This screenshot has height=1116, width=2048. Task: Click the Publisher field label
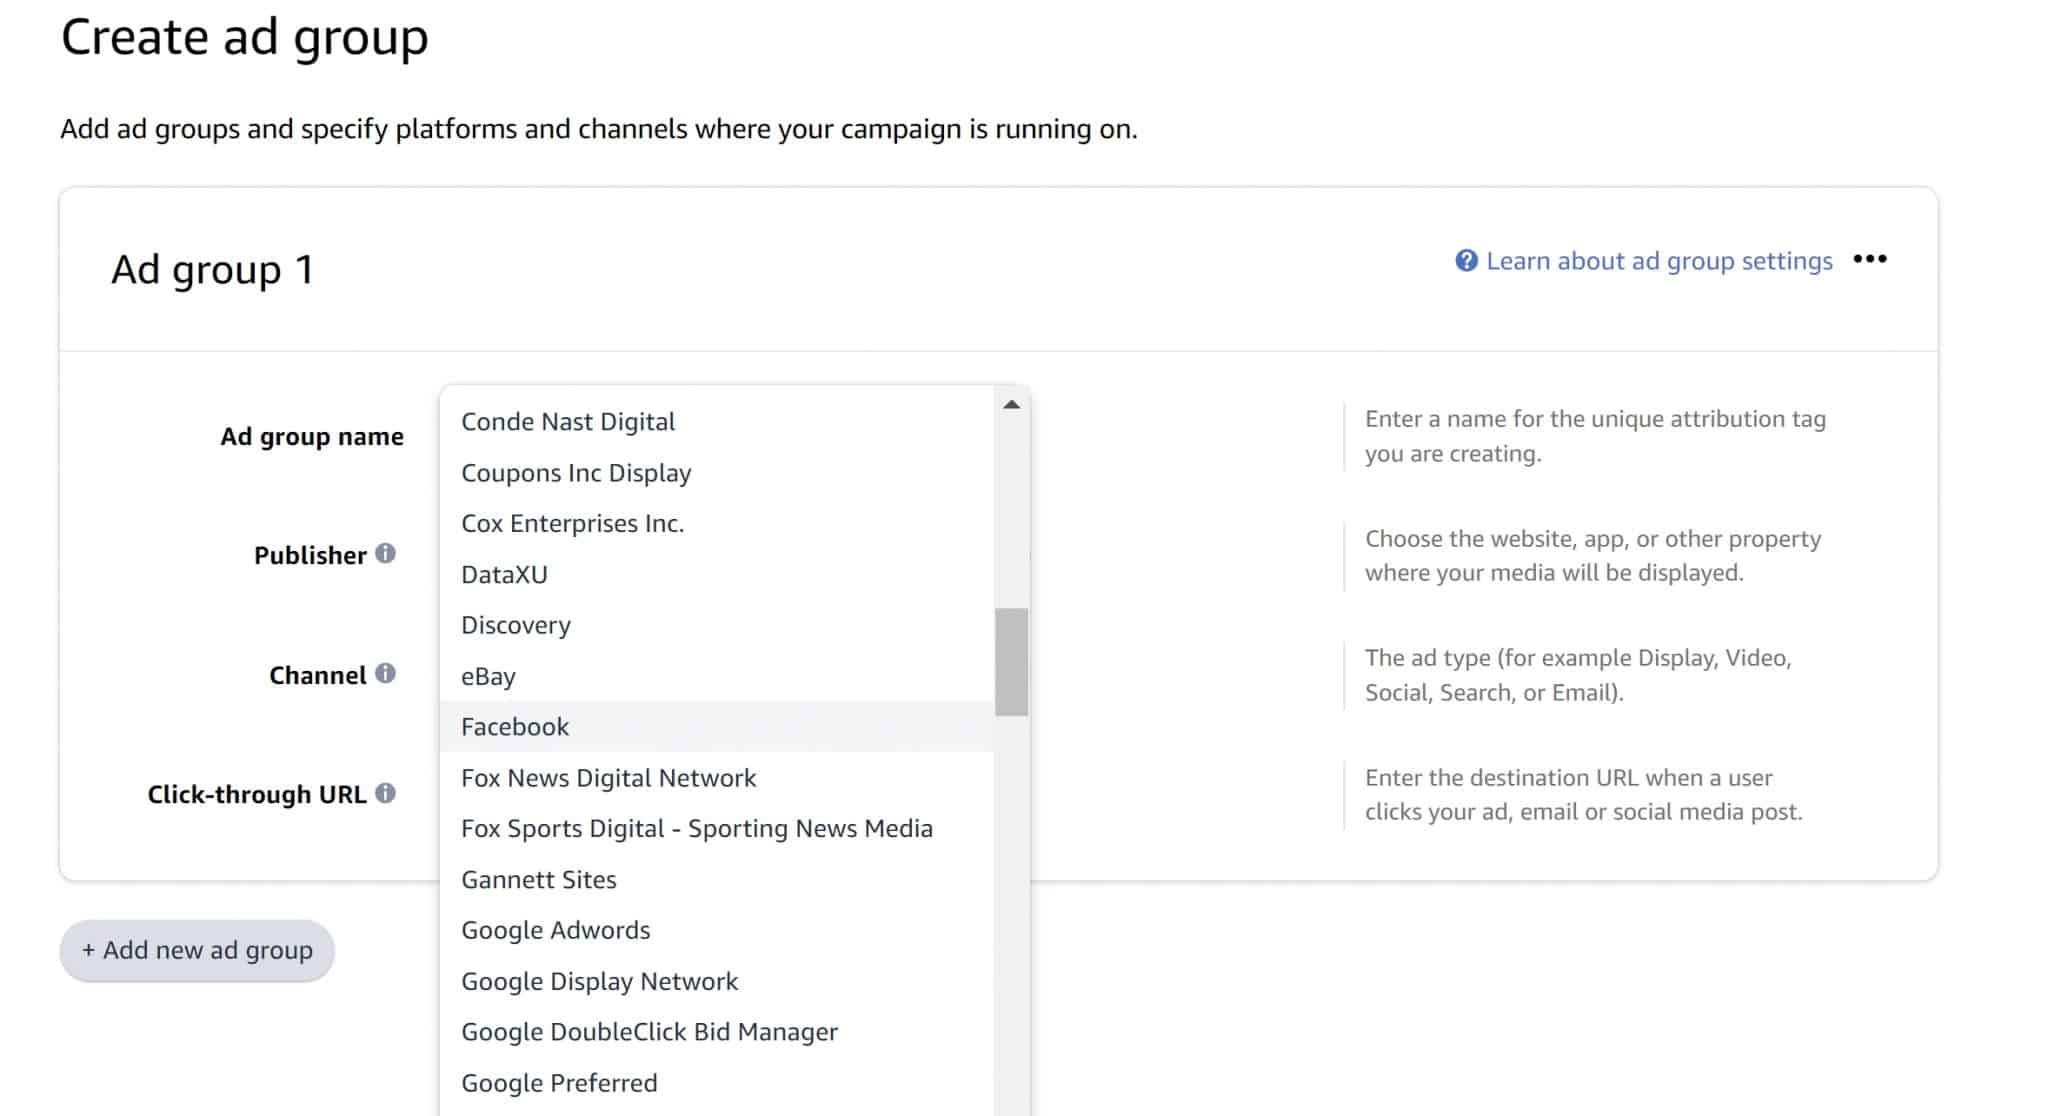310,555
